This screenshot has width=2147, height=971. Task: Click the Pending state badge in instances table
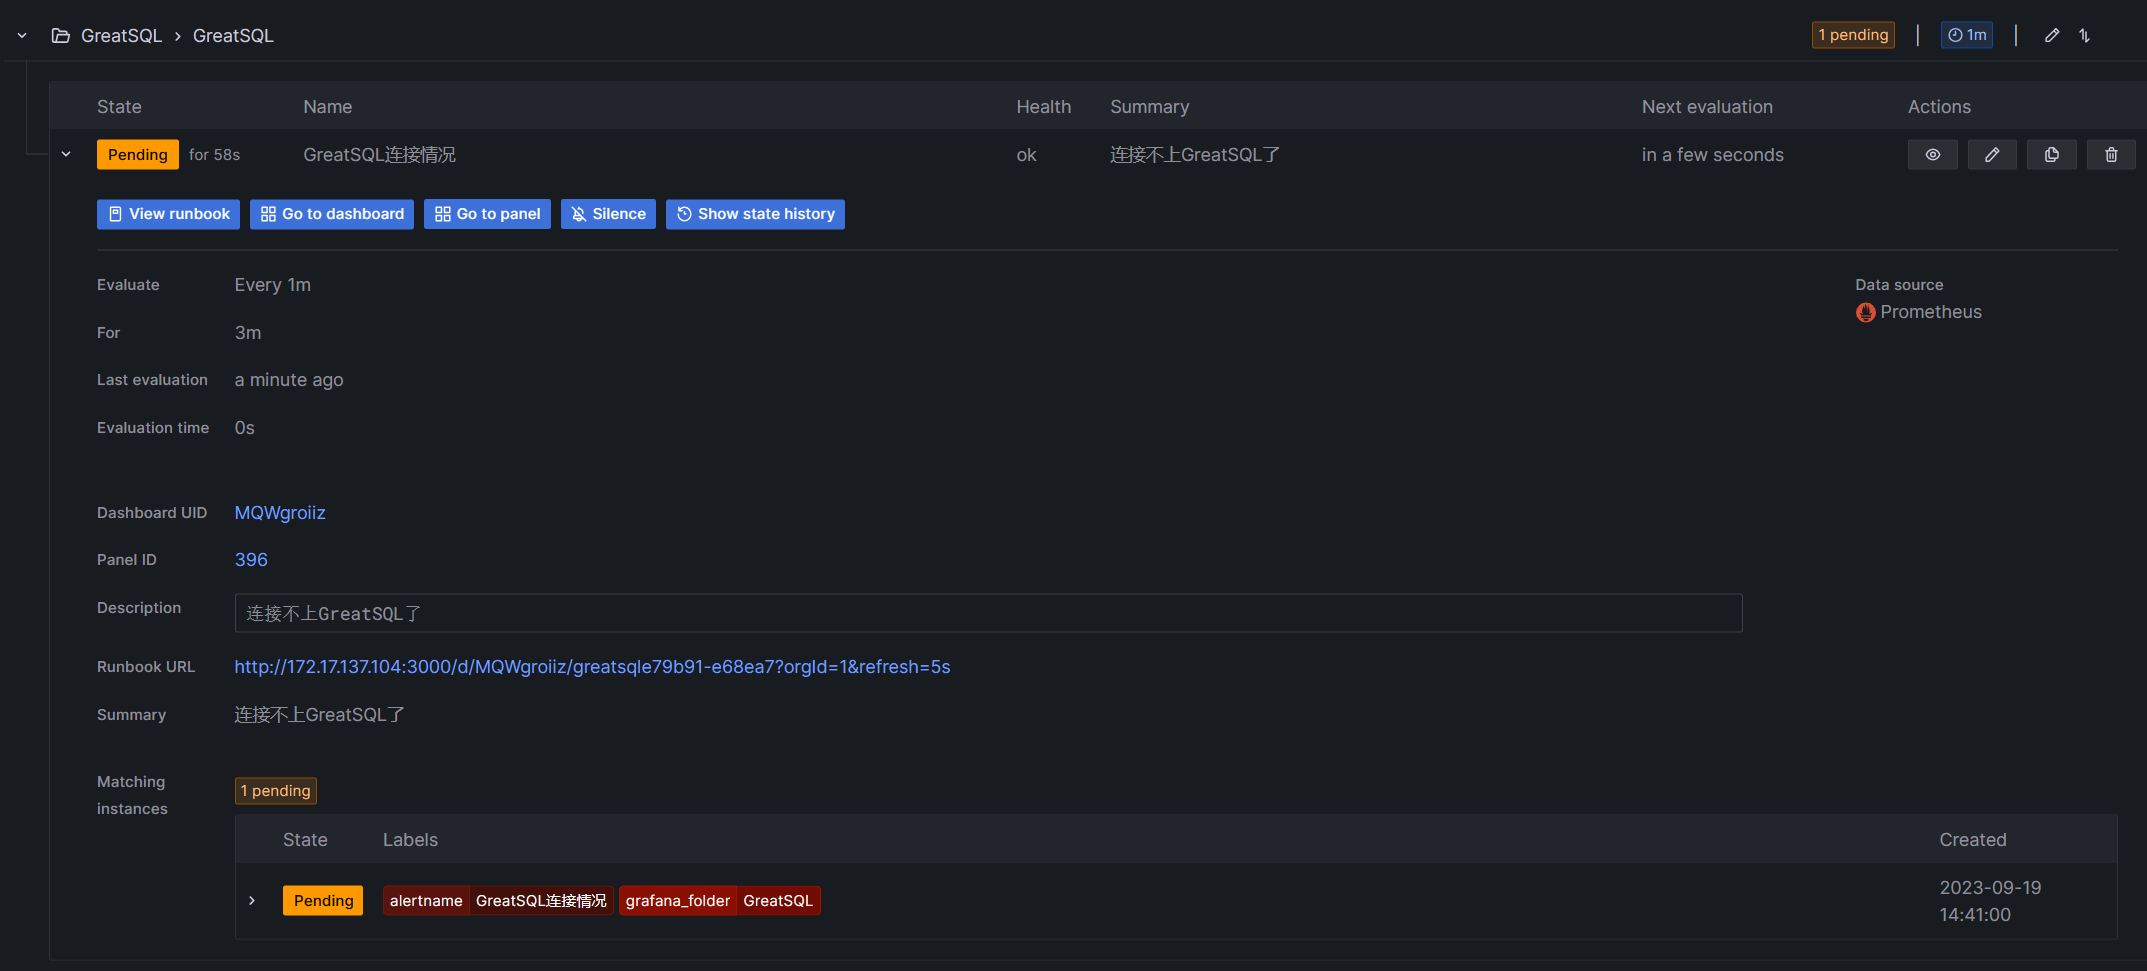coord(323,901)
